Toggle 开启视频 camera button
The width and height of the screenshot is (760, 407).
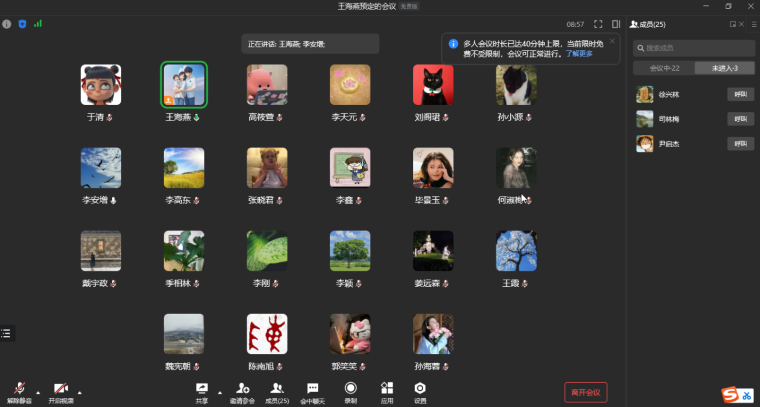tap(60, 391)
